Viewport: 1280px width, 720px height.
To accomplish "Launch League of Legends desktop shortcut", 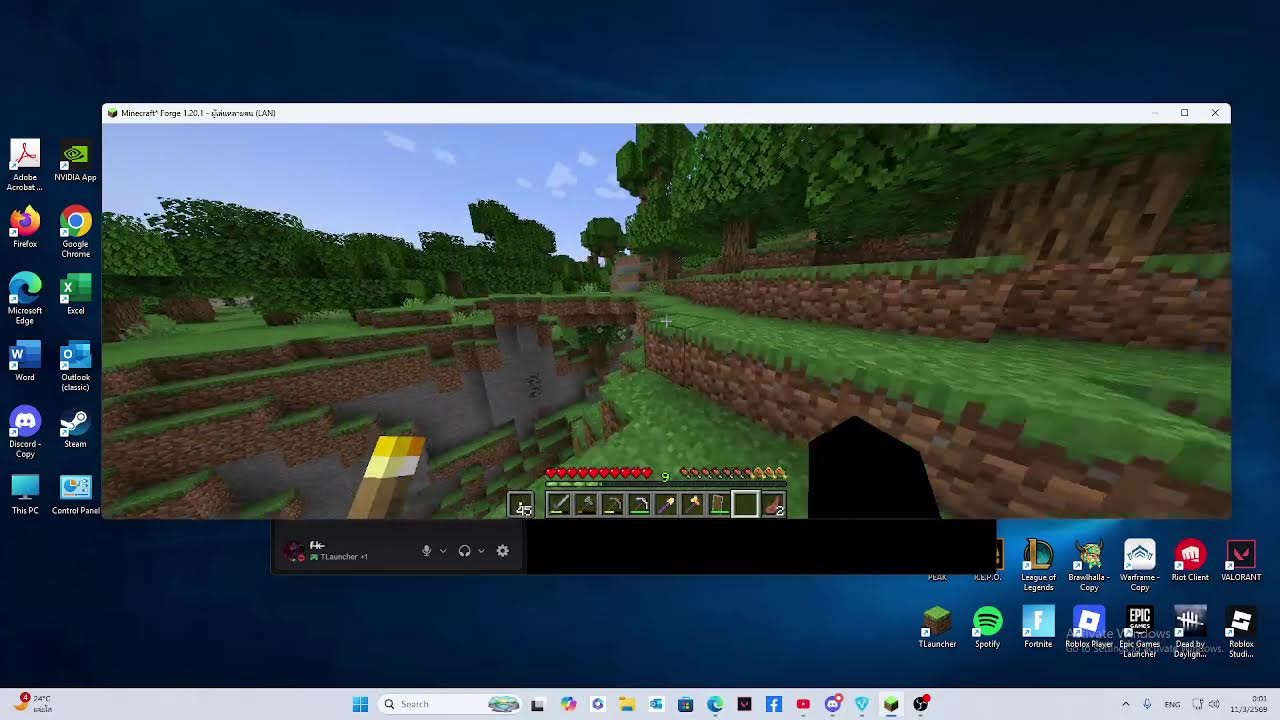I will click(1038, 565).
